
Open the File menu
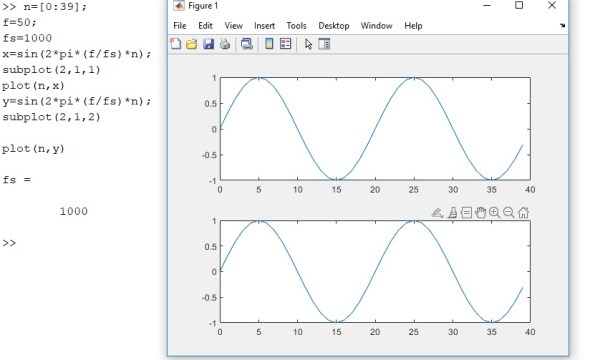(x=179, y=26)
